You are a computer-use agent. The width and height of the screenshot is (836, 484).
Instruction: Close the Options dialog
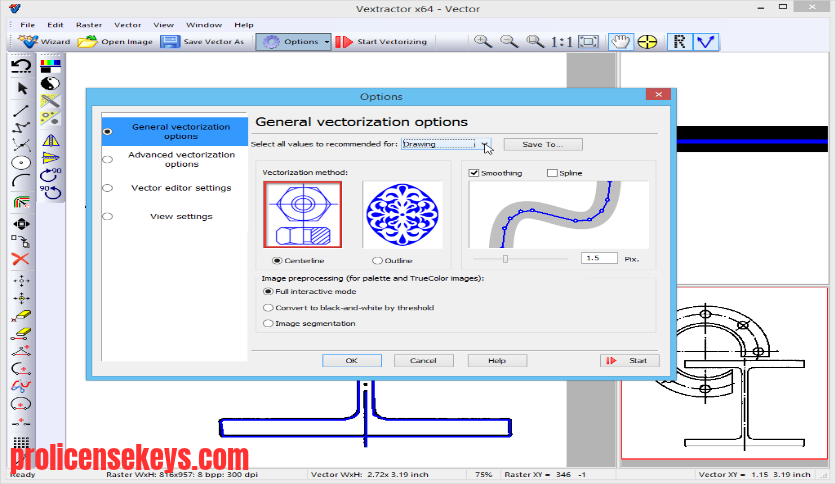[658, 94]
